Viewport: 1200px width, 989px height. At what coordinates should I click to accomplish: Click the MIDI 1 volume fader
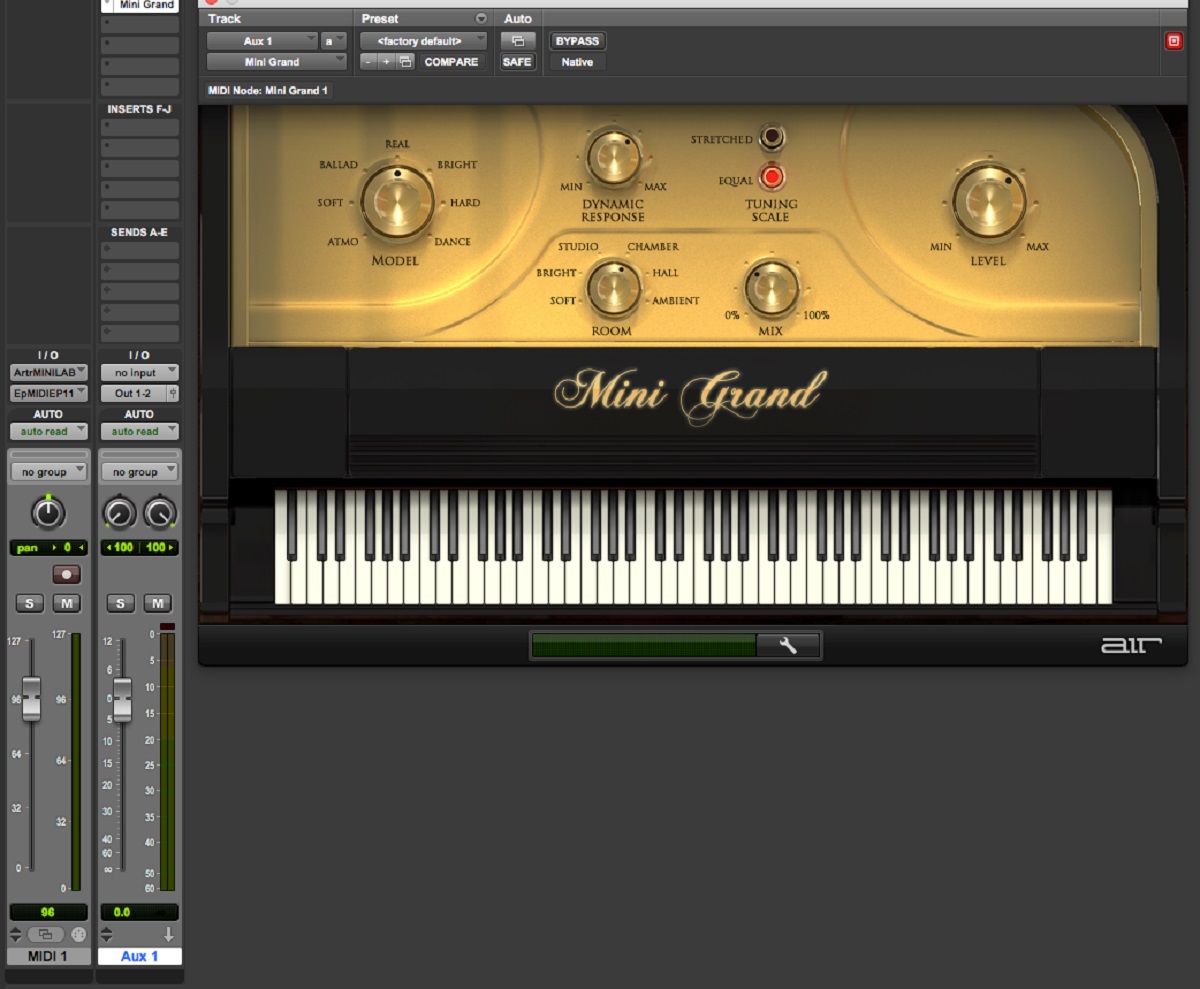point(31,697)
